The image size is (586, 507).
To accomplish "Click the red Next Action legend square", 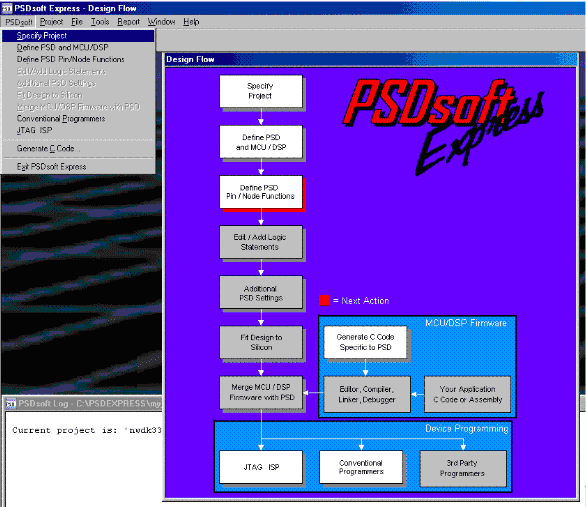I will pos(324,300).
